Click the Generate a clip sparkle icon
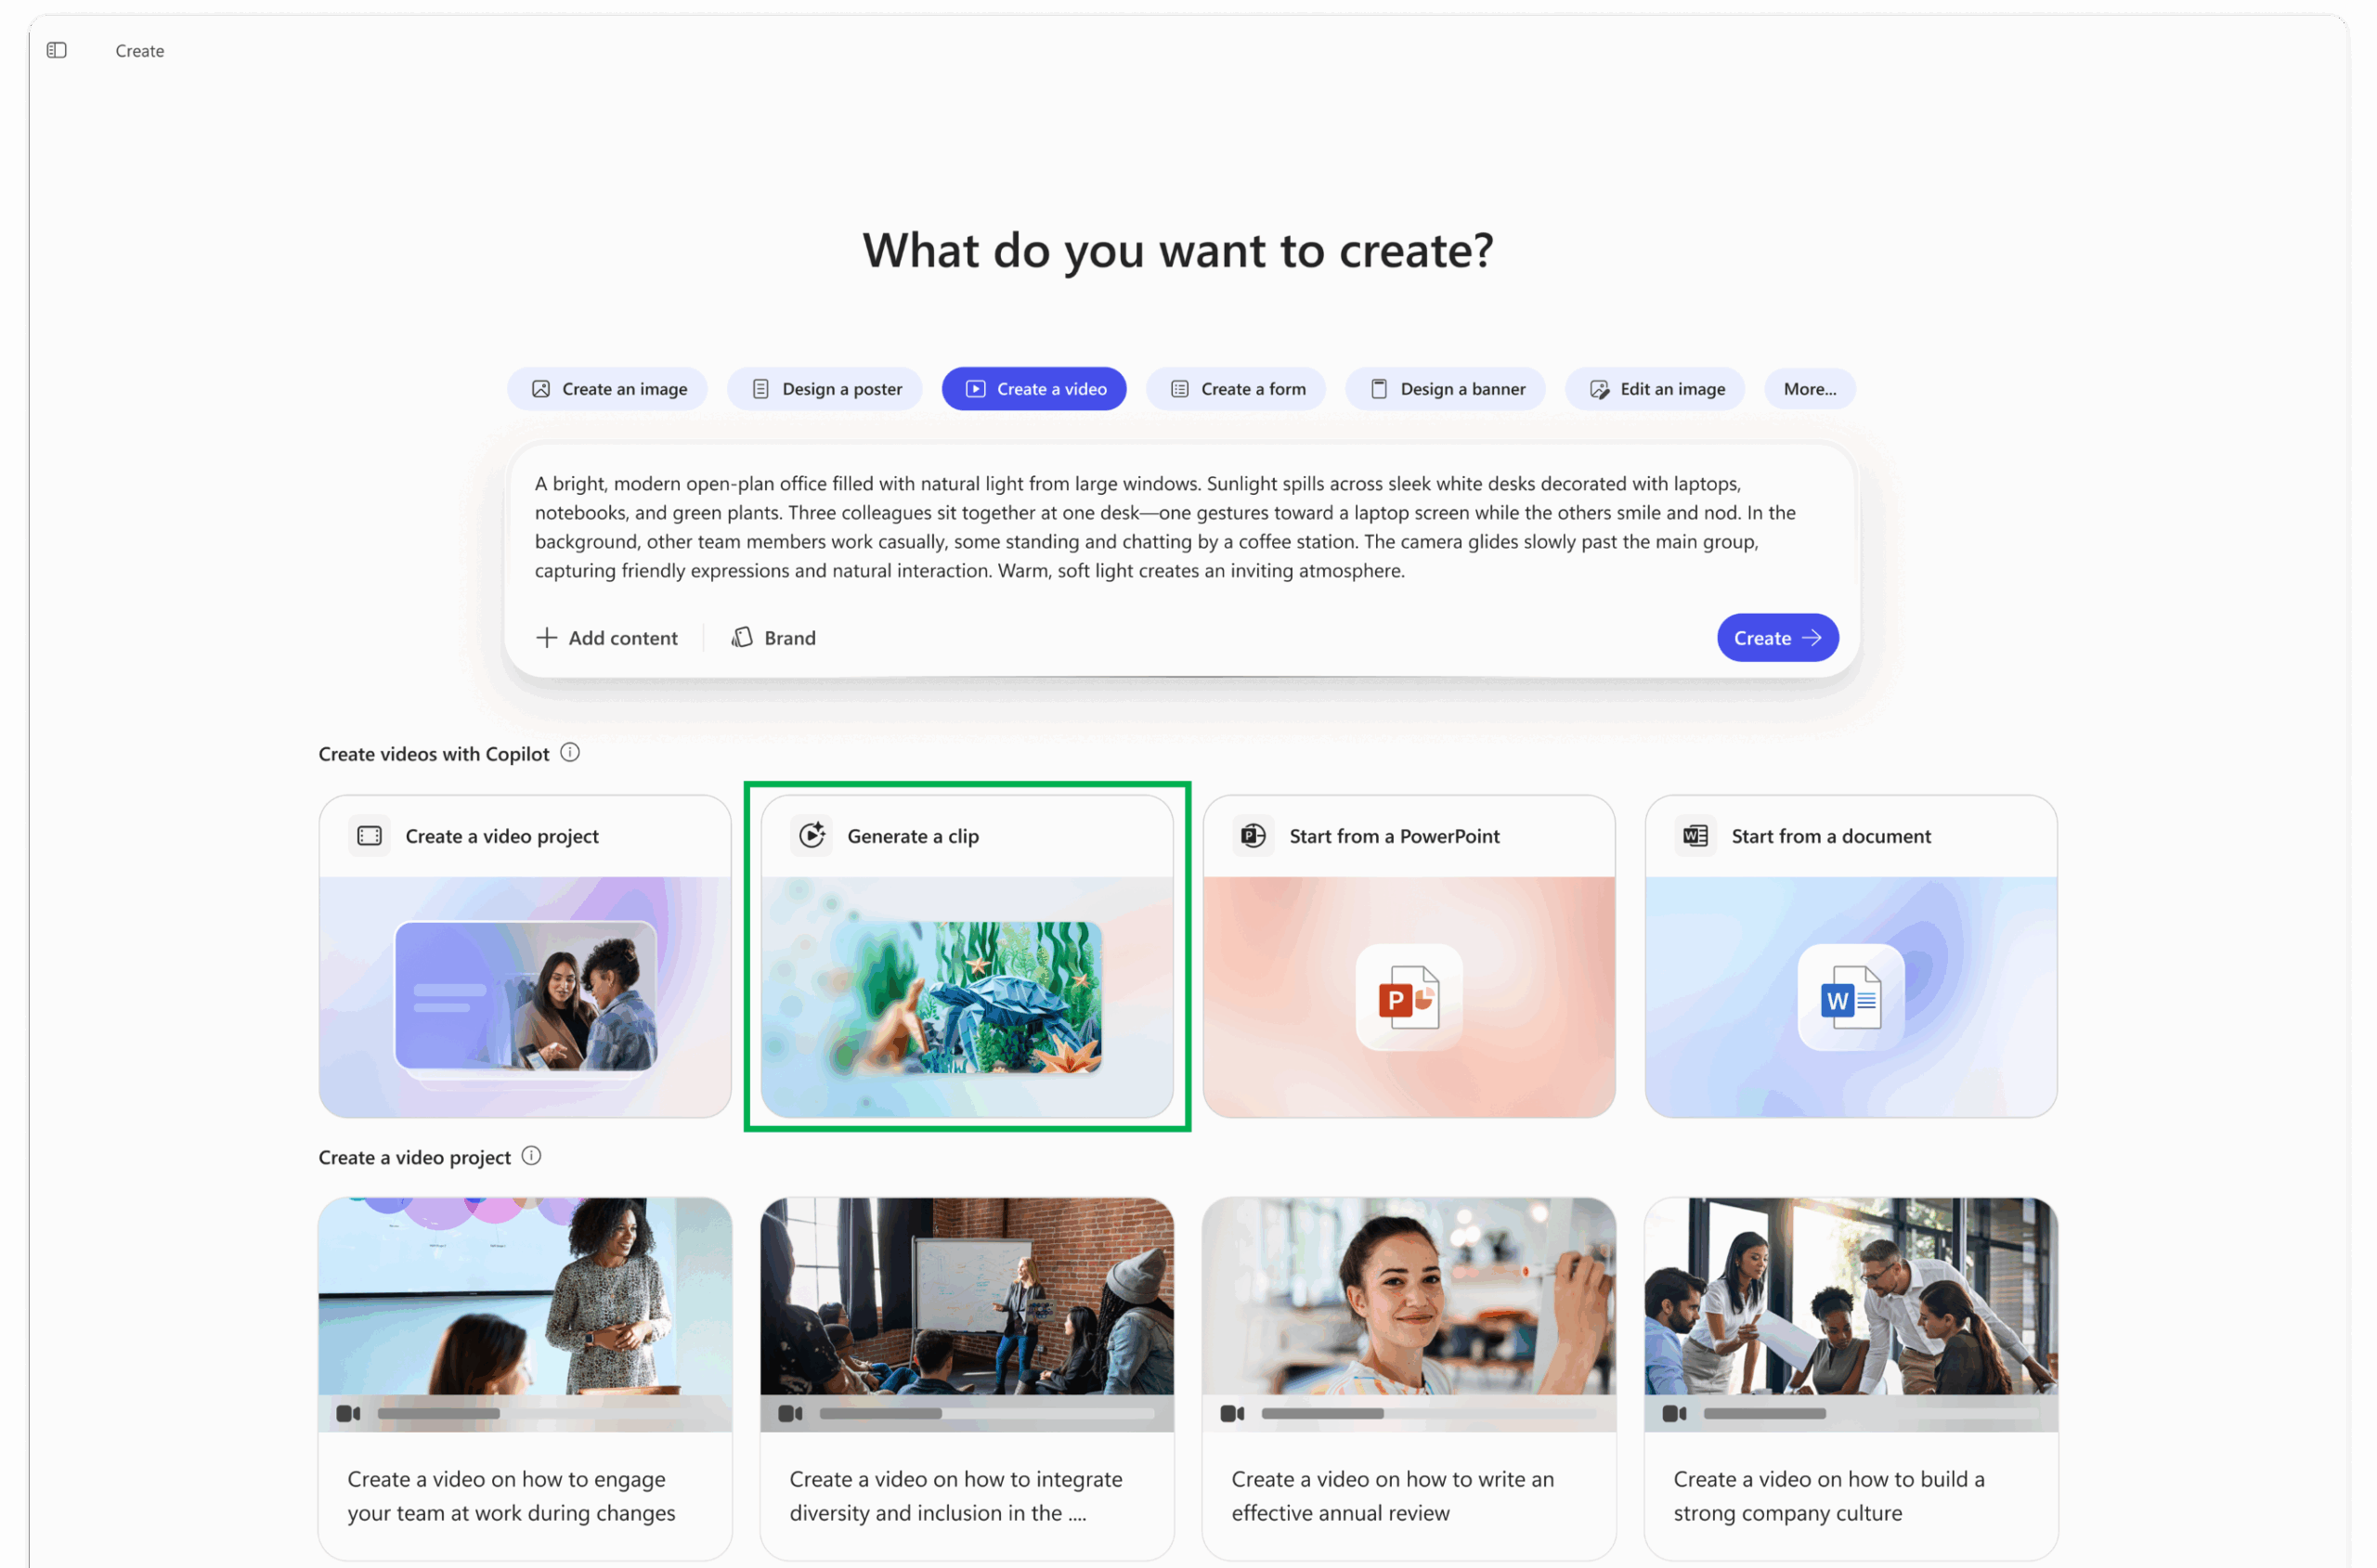This screenshot has width=2377, height=1568. [x=812, y=835]
